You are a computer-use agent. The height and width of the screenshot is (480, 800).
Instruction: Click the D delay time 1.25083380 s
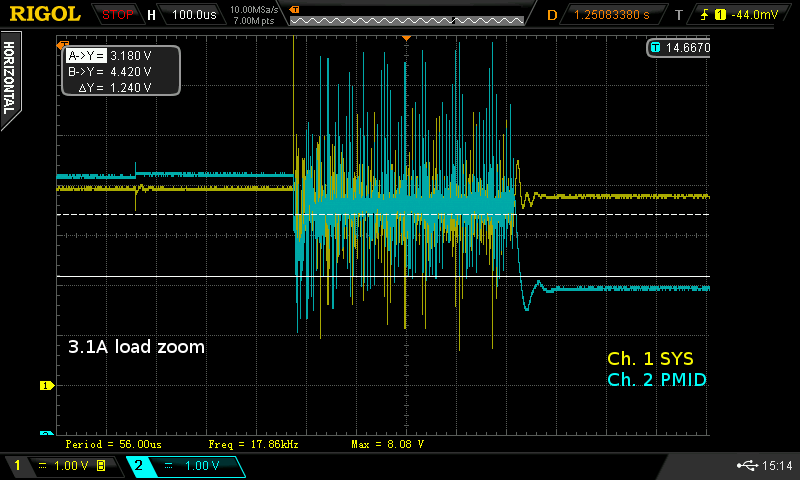pos(612,15)
